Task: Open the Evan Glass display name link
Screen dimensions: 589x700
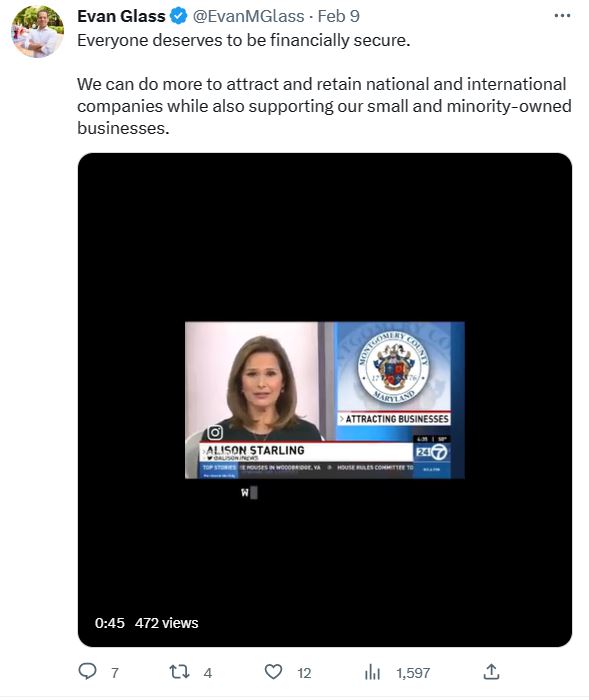Action: coord(121,16)
